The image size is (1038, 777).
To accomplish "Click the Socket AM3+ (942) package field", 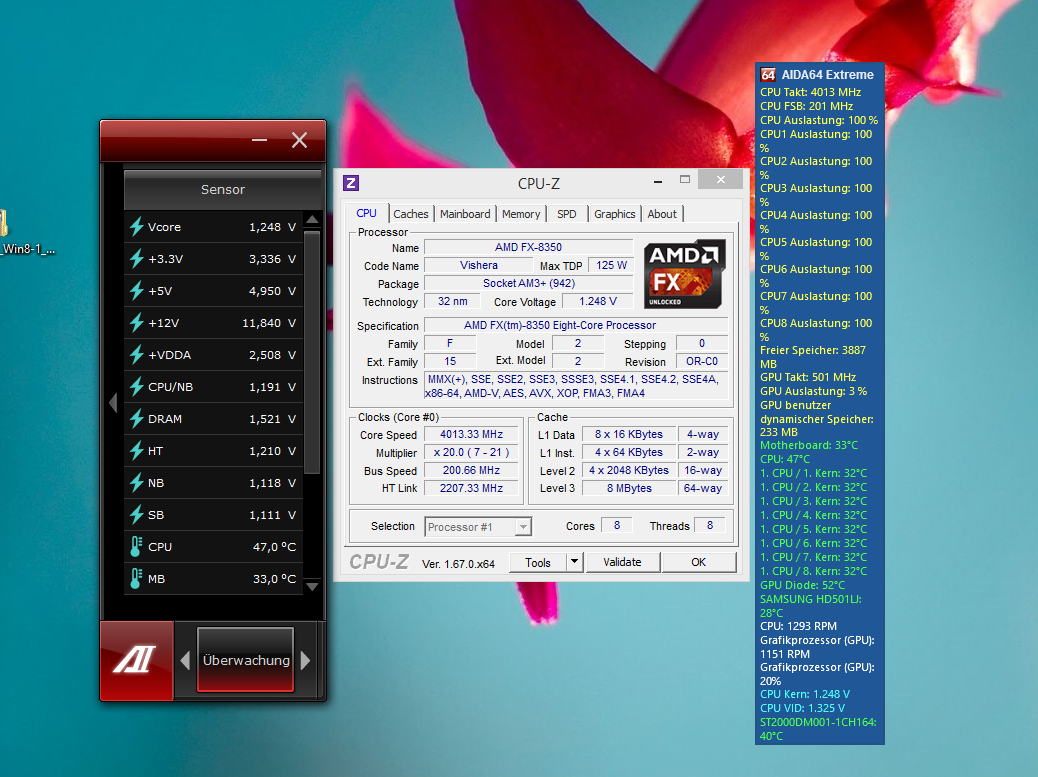I will click(528, 283).
